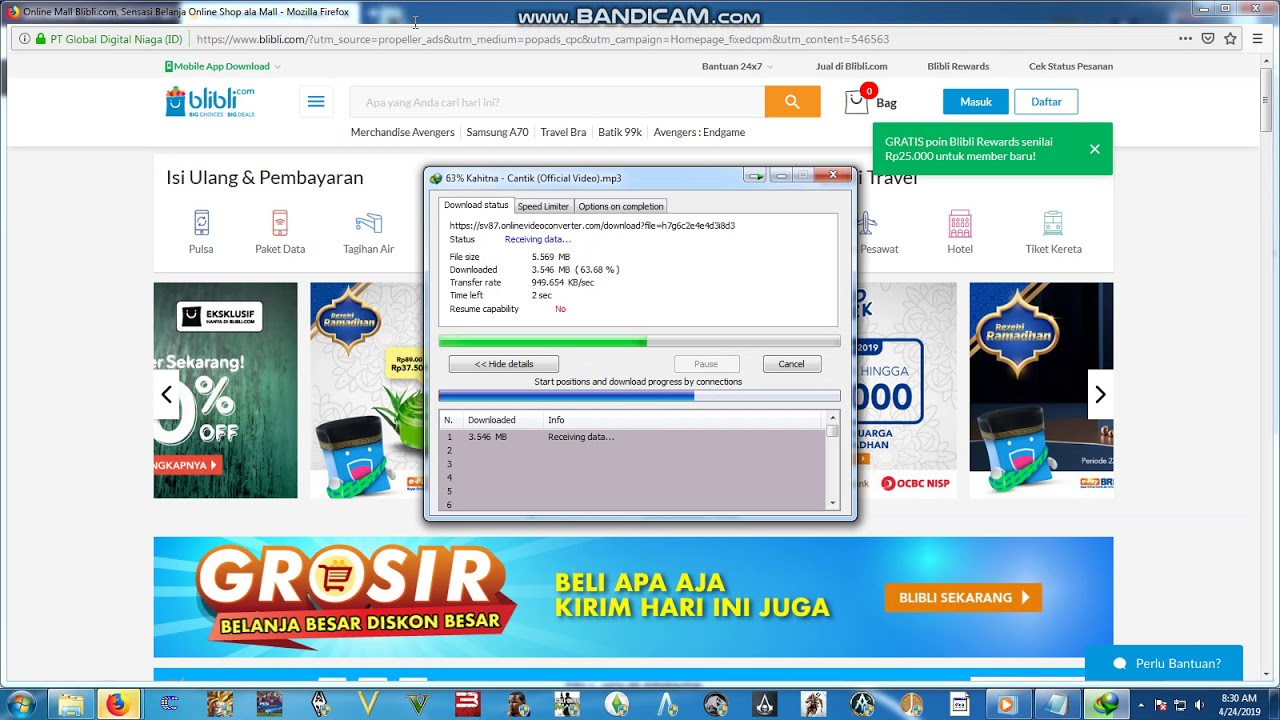
Task: Click the volume speaker tray icon
Action: point(1199,705)
